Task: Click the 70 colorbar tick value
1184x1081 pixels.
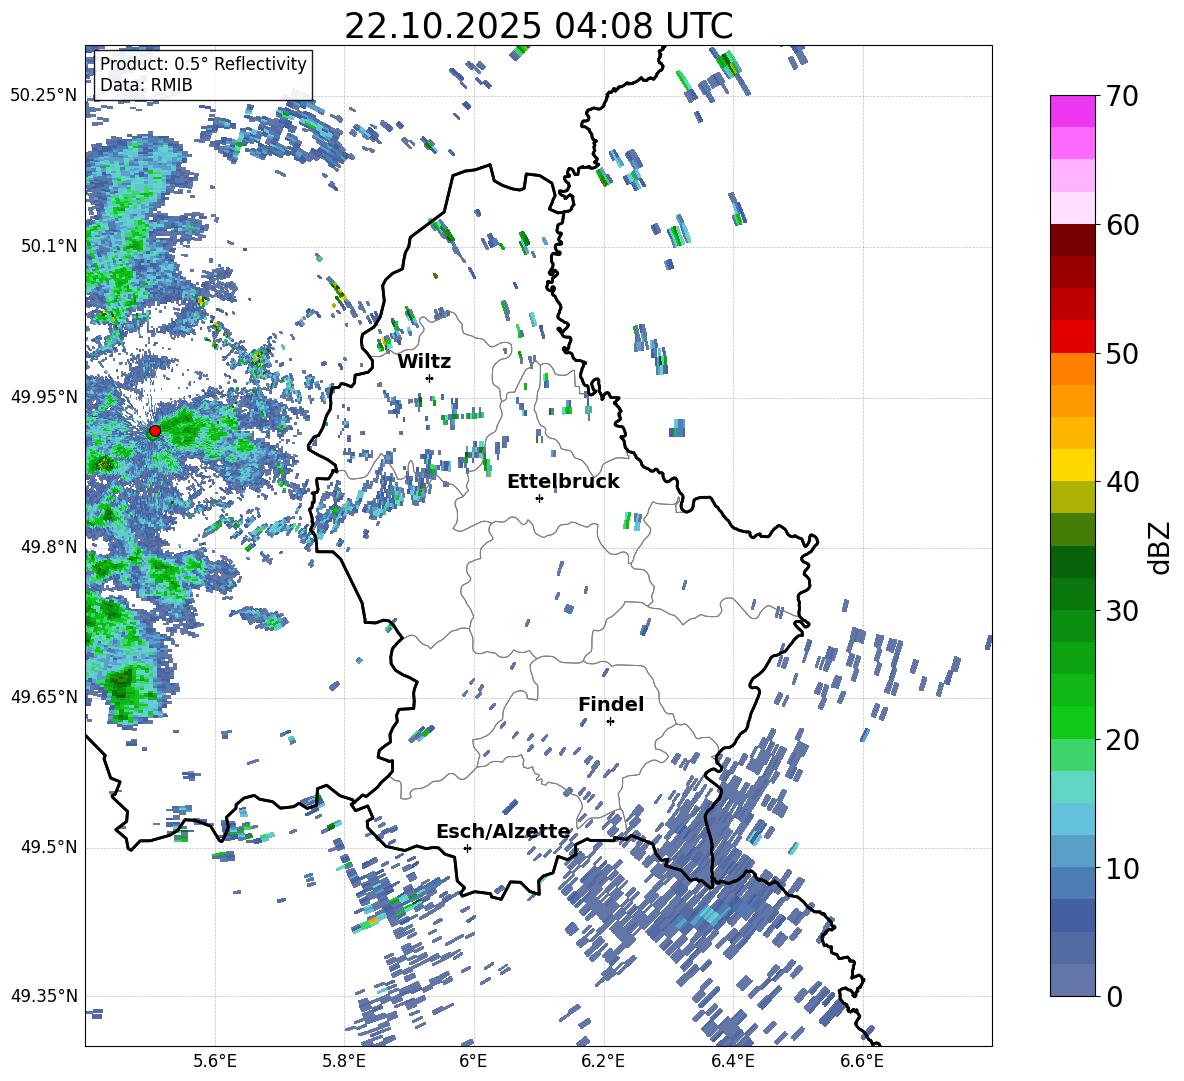Action: (x=1122, y=96)
